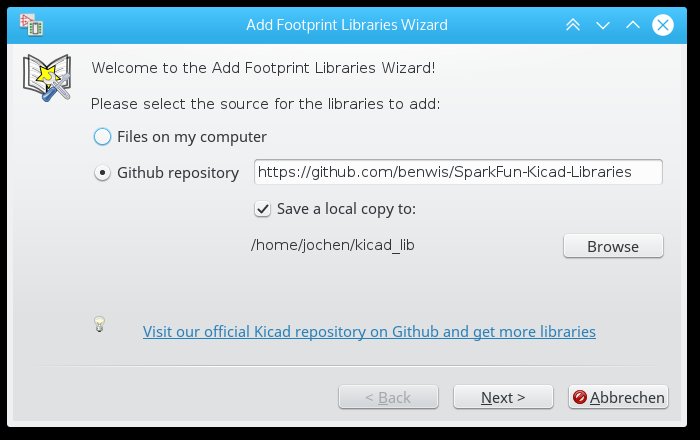The height and width of the screenshot is (440, 700).
Task: Minimize the wizard using the down chevron
Action: [603, 25]
